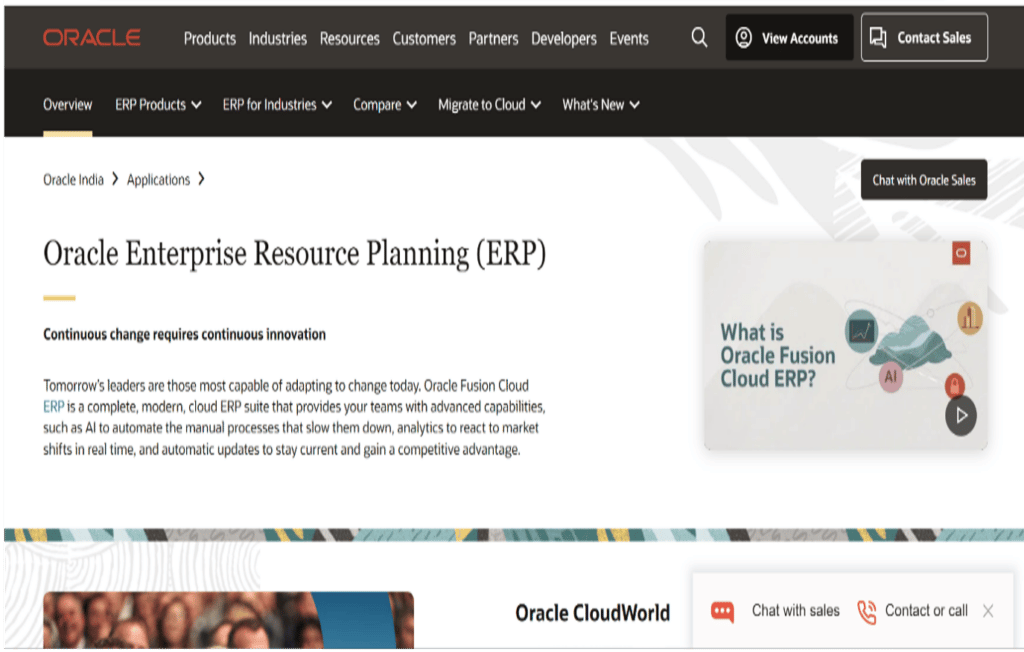Click the Contact Sales chat icon
The image size is (1024, 652).
[878, 38]
